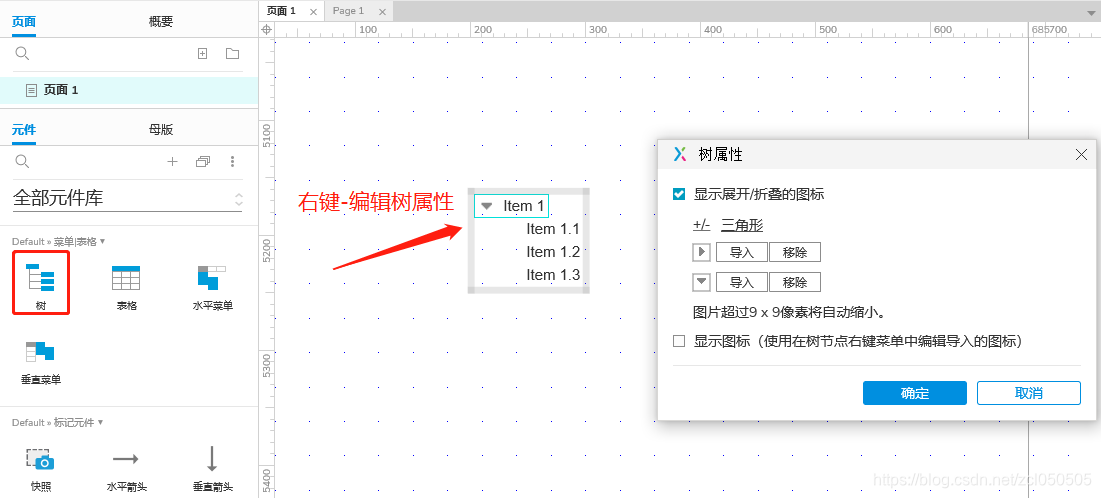This screenshot has width=1101, height=498.
Task: Click 取消 to cancel tree properties
Action: [x=1029, y=393]
